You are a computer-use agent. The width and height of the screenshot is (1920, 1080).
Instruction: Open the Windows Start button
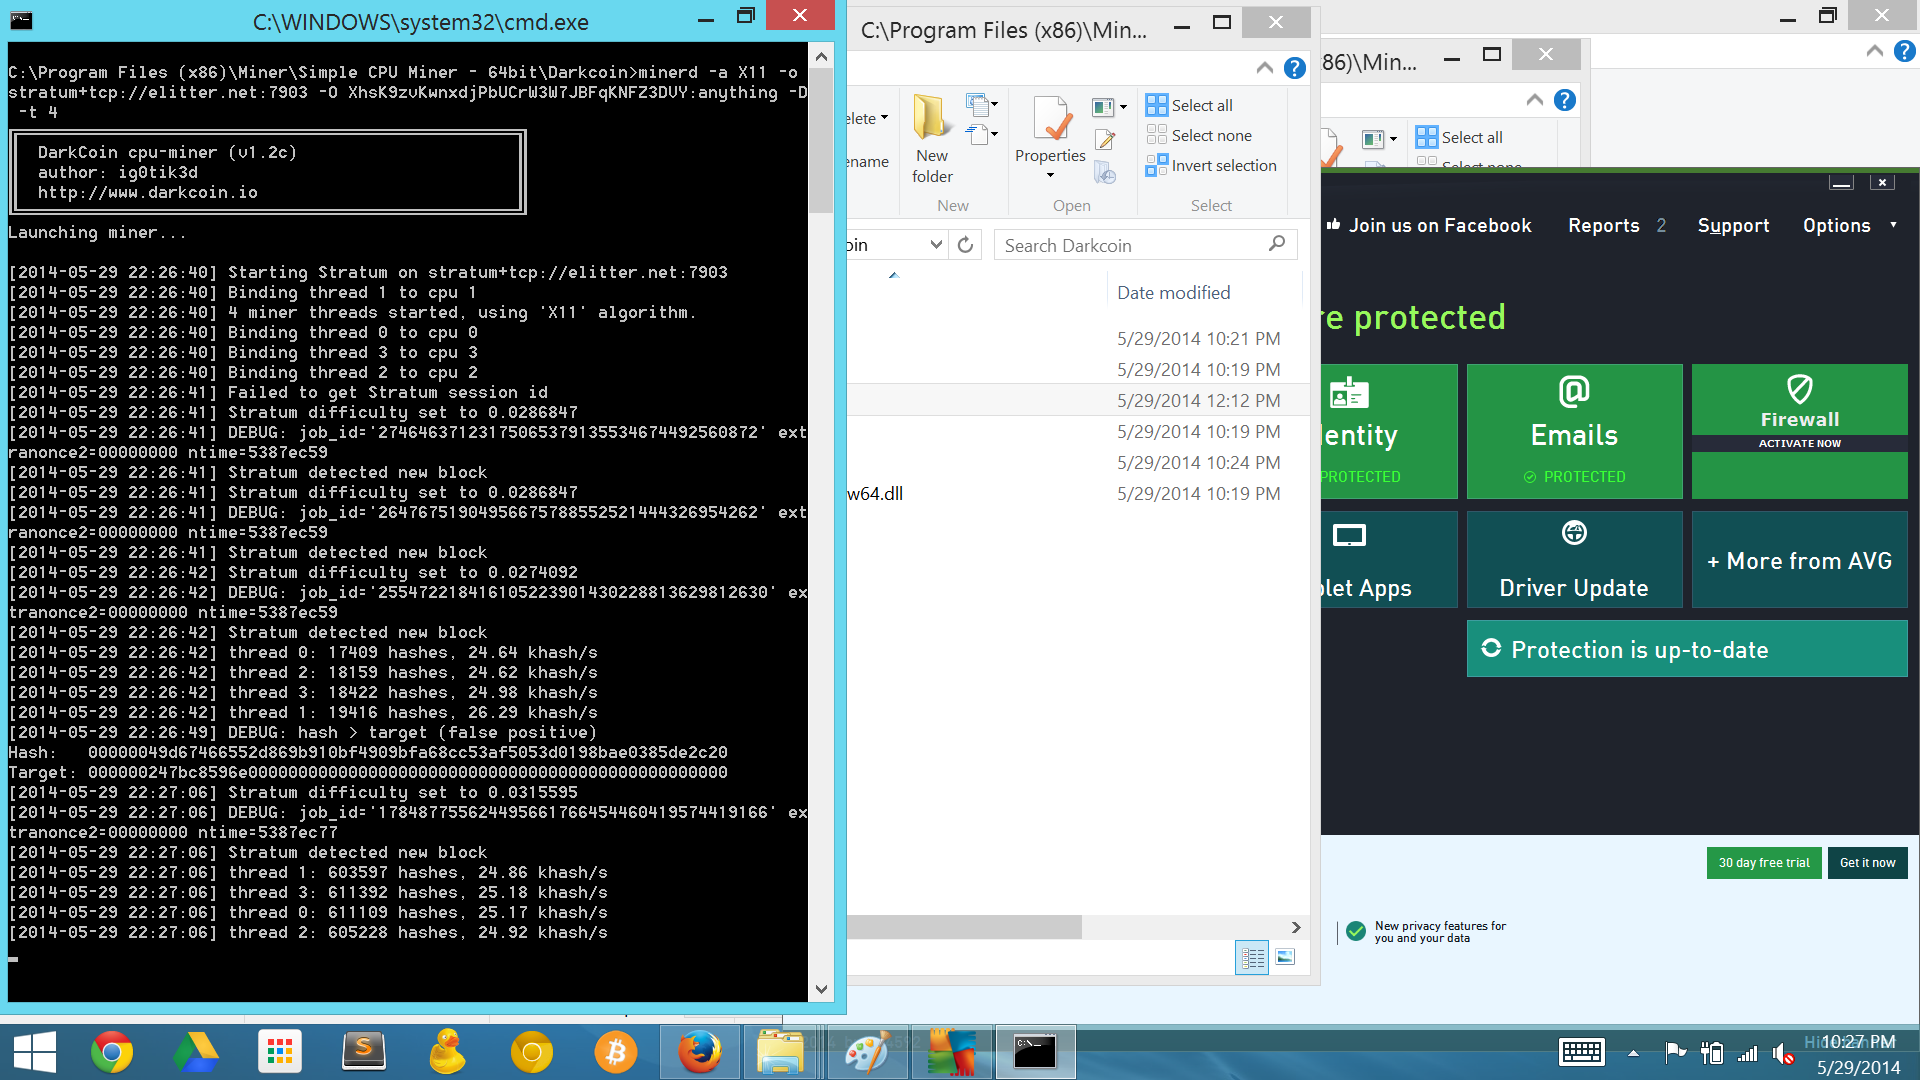click(x=35, y=1052)
